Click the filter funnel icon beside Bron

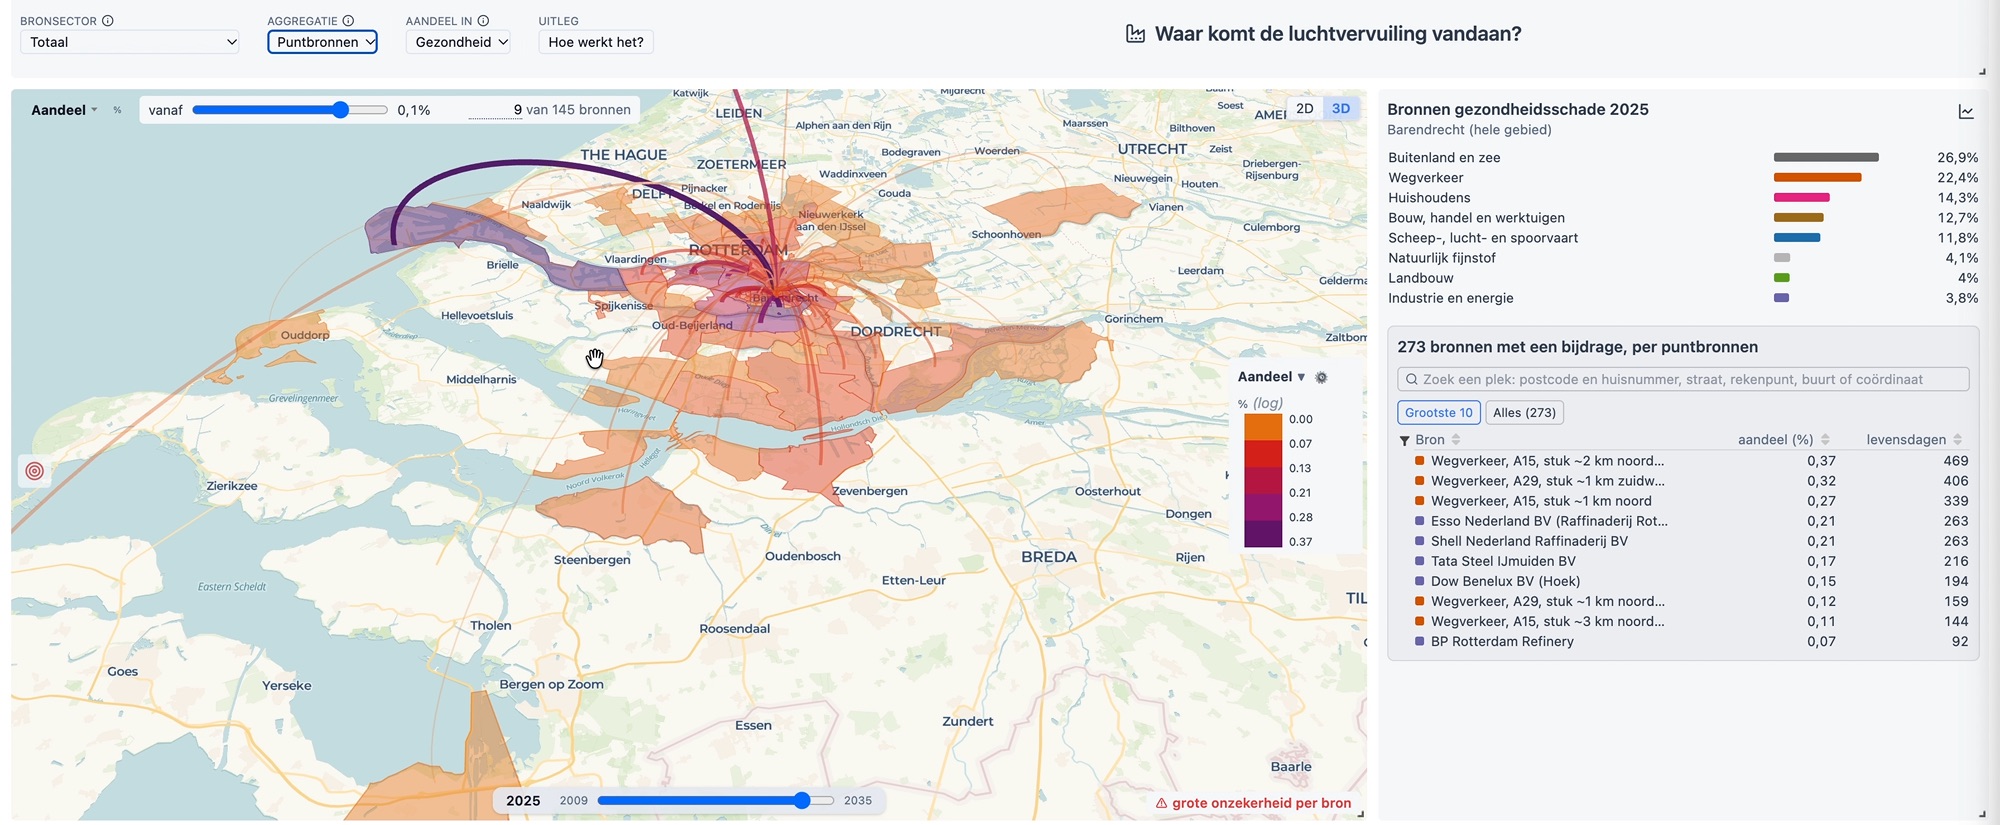click(x=1405, y=440)
